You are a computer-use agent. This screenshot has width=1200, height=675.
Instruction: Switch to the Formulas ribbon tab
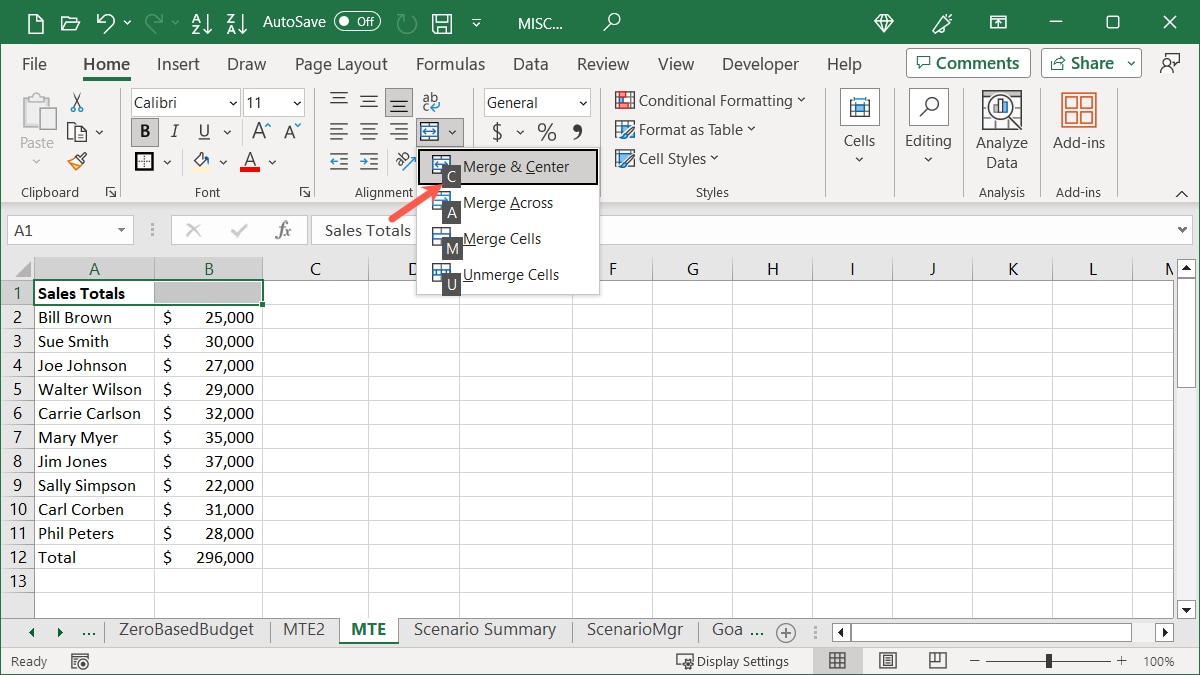pyautogui.click(x=450, y=64)
